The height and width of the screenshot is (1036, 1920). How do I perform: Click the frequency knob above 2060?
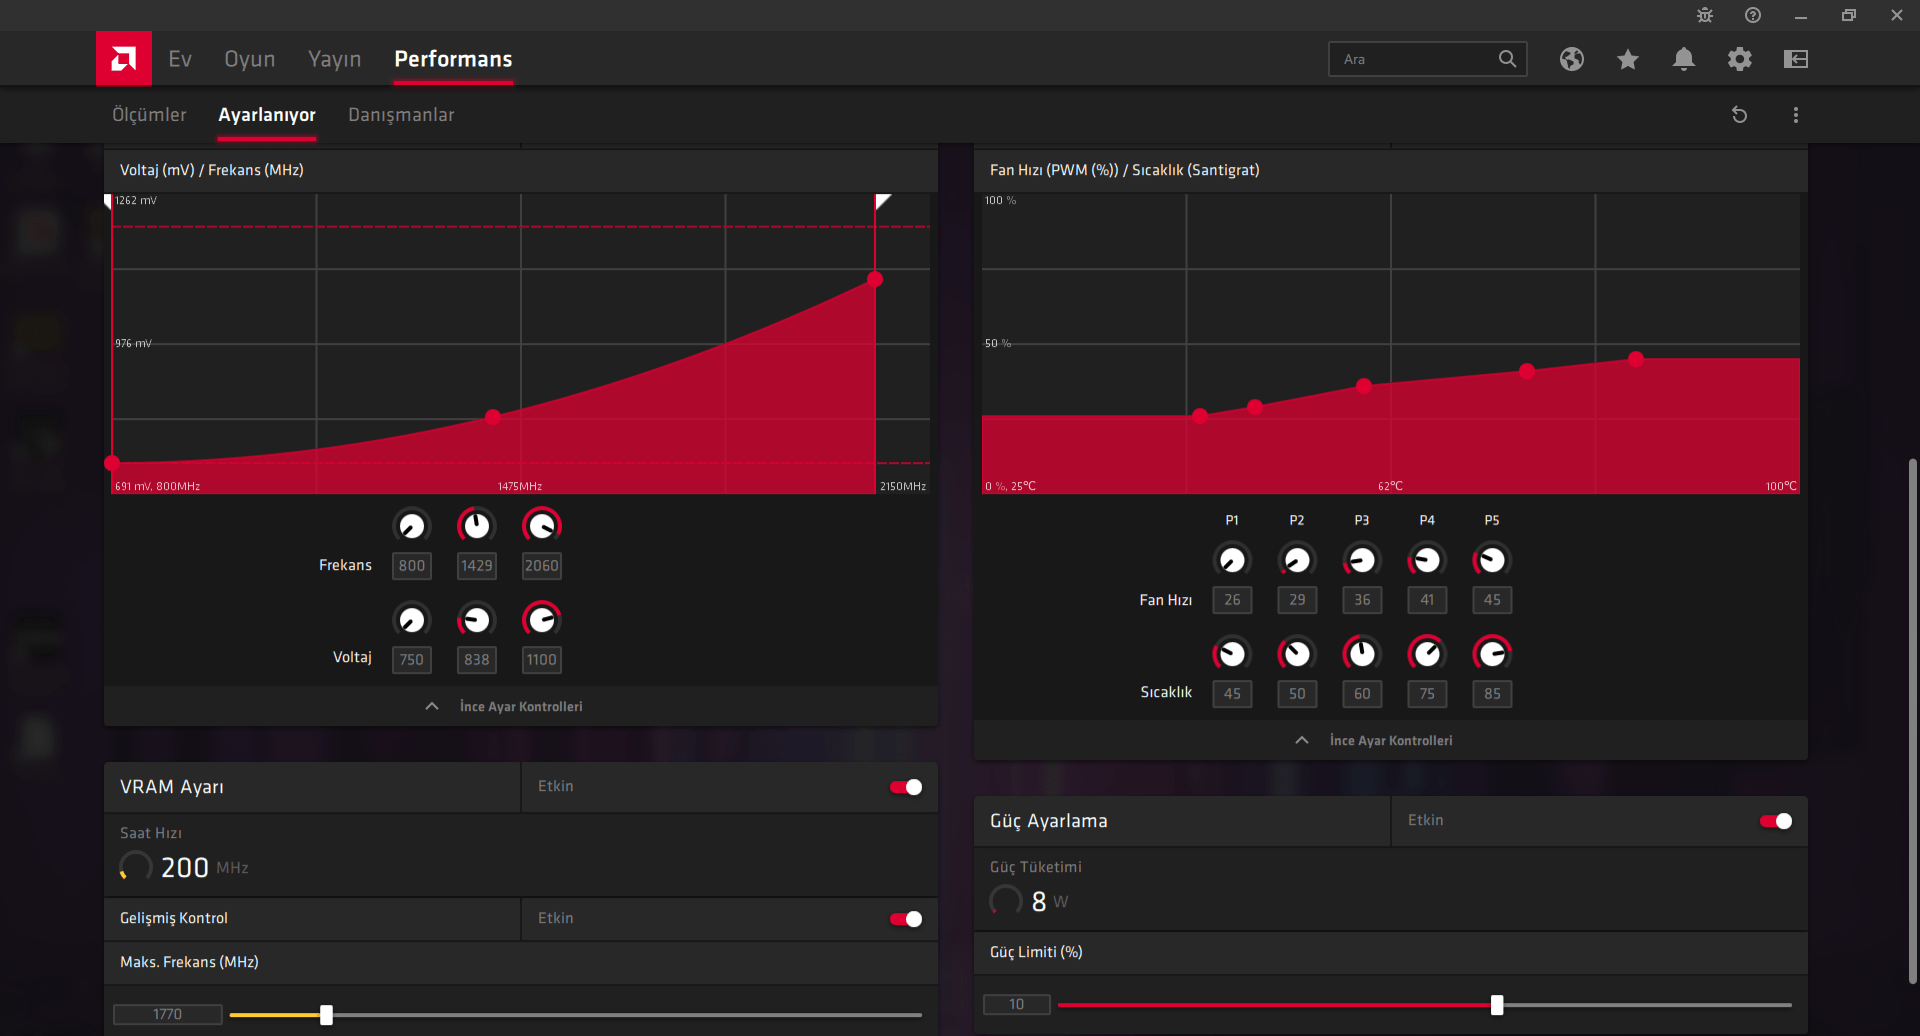pos(542,526)
